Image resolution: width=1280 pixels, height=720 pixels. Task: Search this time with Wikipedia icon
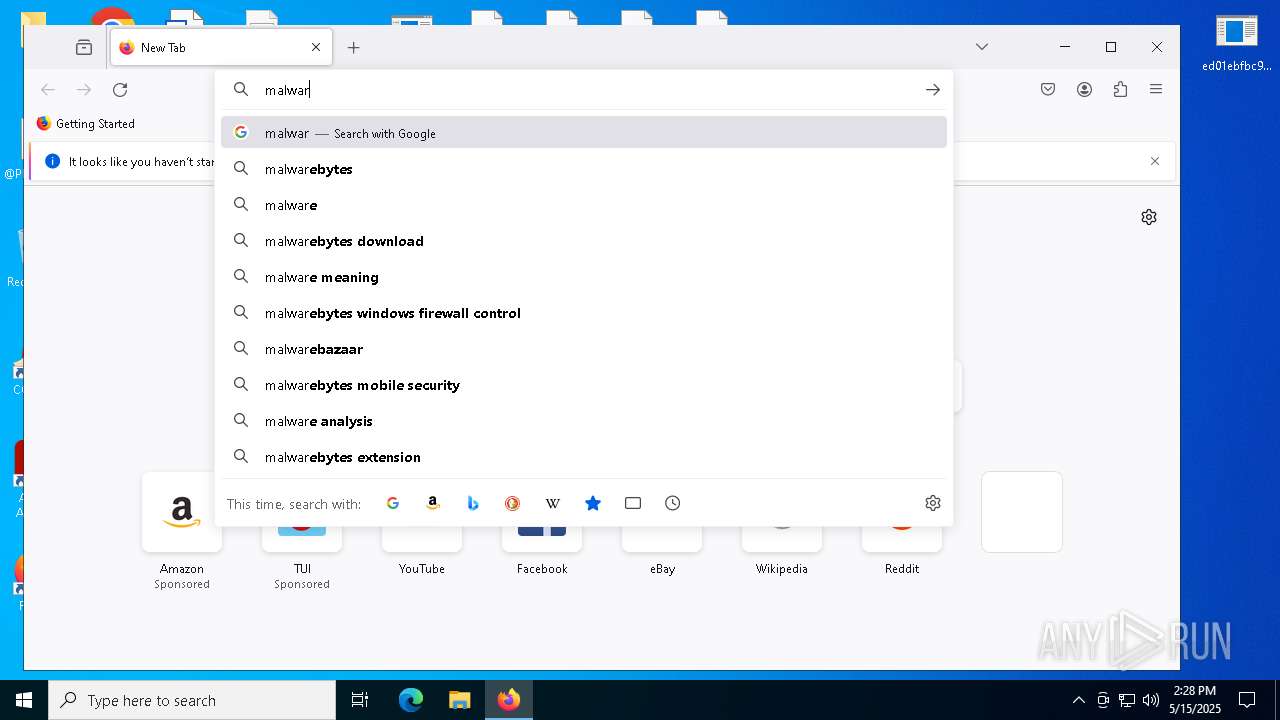552,503
